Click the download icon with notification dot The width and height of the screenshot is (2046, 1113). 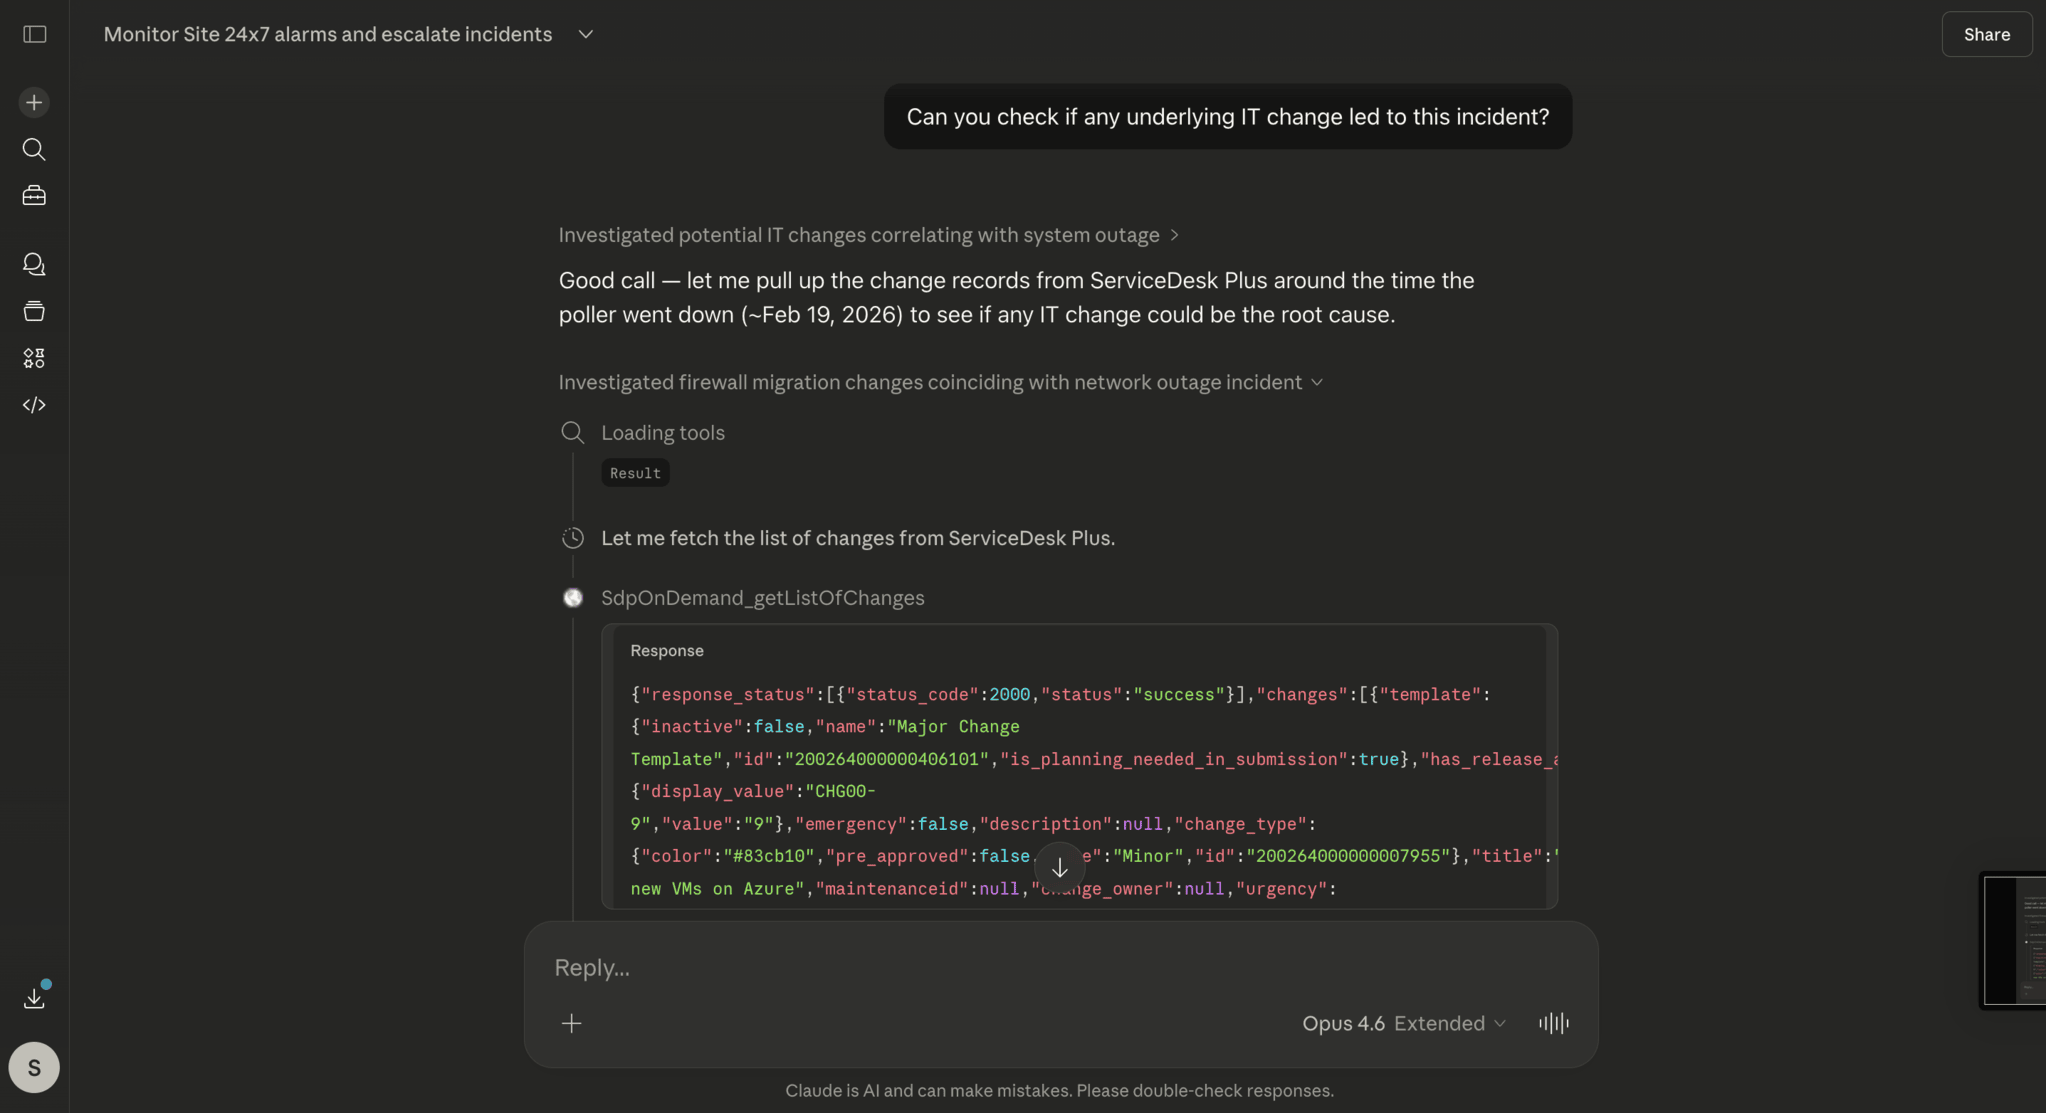coord(35,996)
